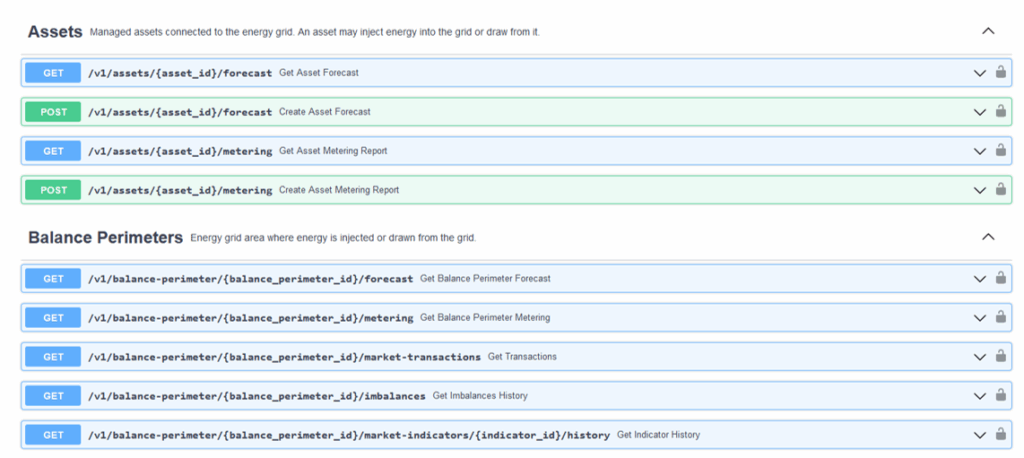Expand Get Balance Perimeter Metering chevron
Screen dimensions: 1024x458
click(x=980, y=318)
